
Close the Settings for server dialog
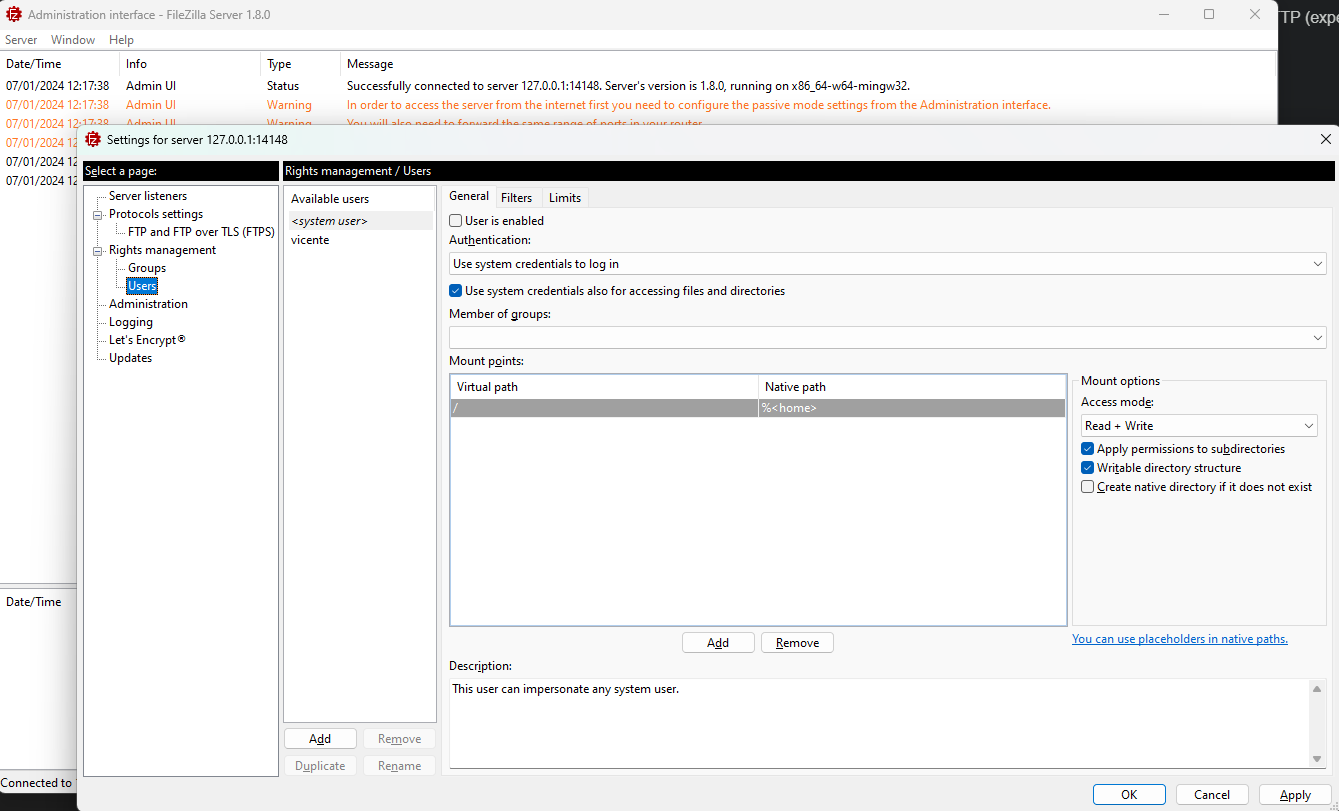(x=1326, y=139)
